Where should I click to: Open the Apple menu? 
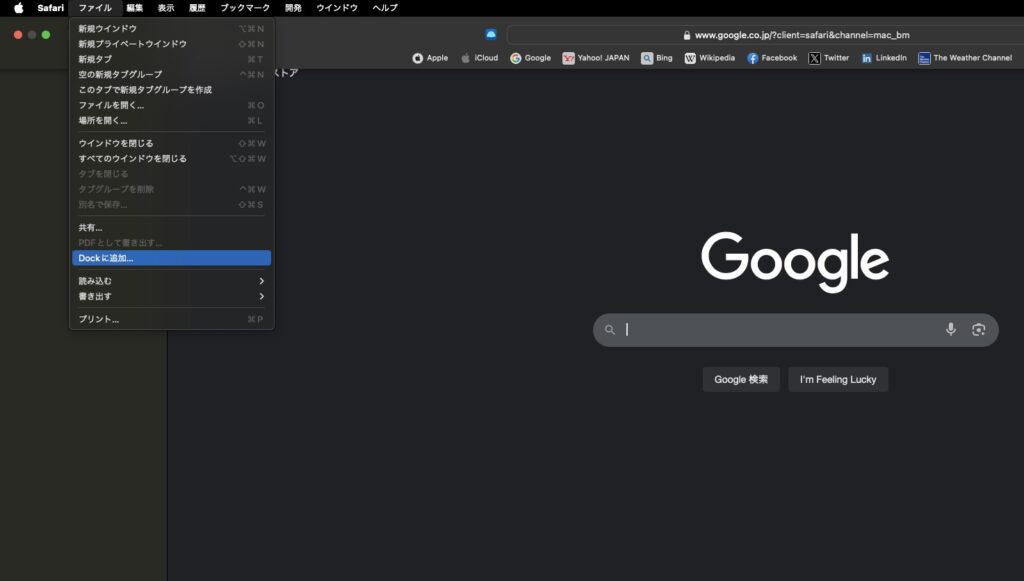(19, 8)
